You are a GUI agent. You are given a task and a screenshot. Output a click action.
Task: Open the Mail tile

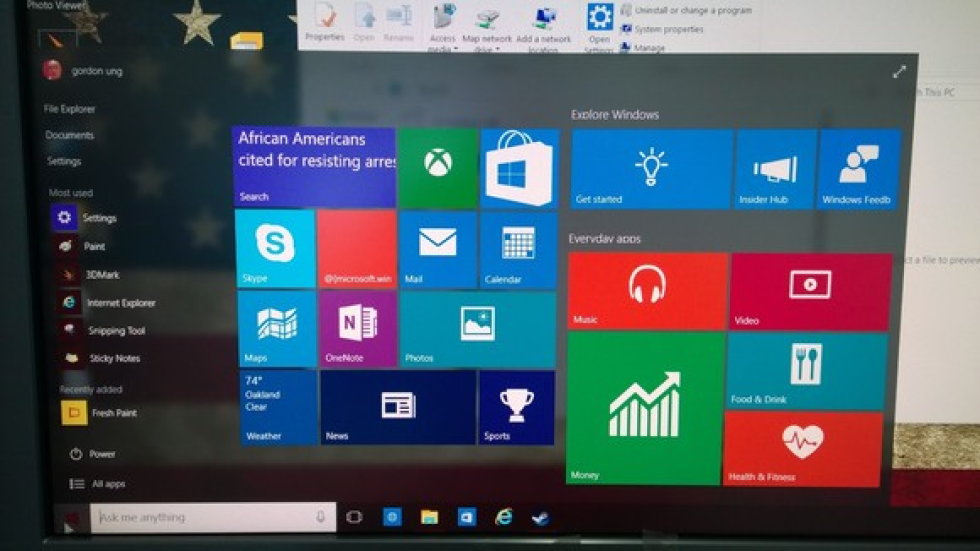click(438, 249)
